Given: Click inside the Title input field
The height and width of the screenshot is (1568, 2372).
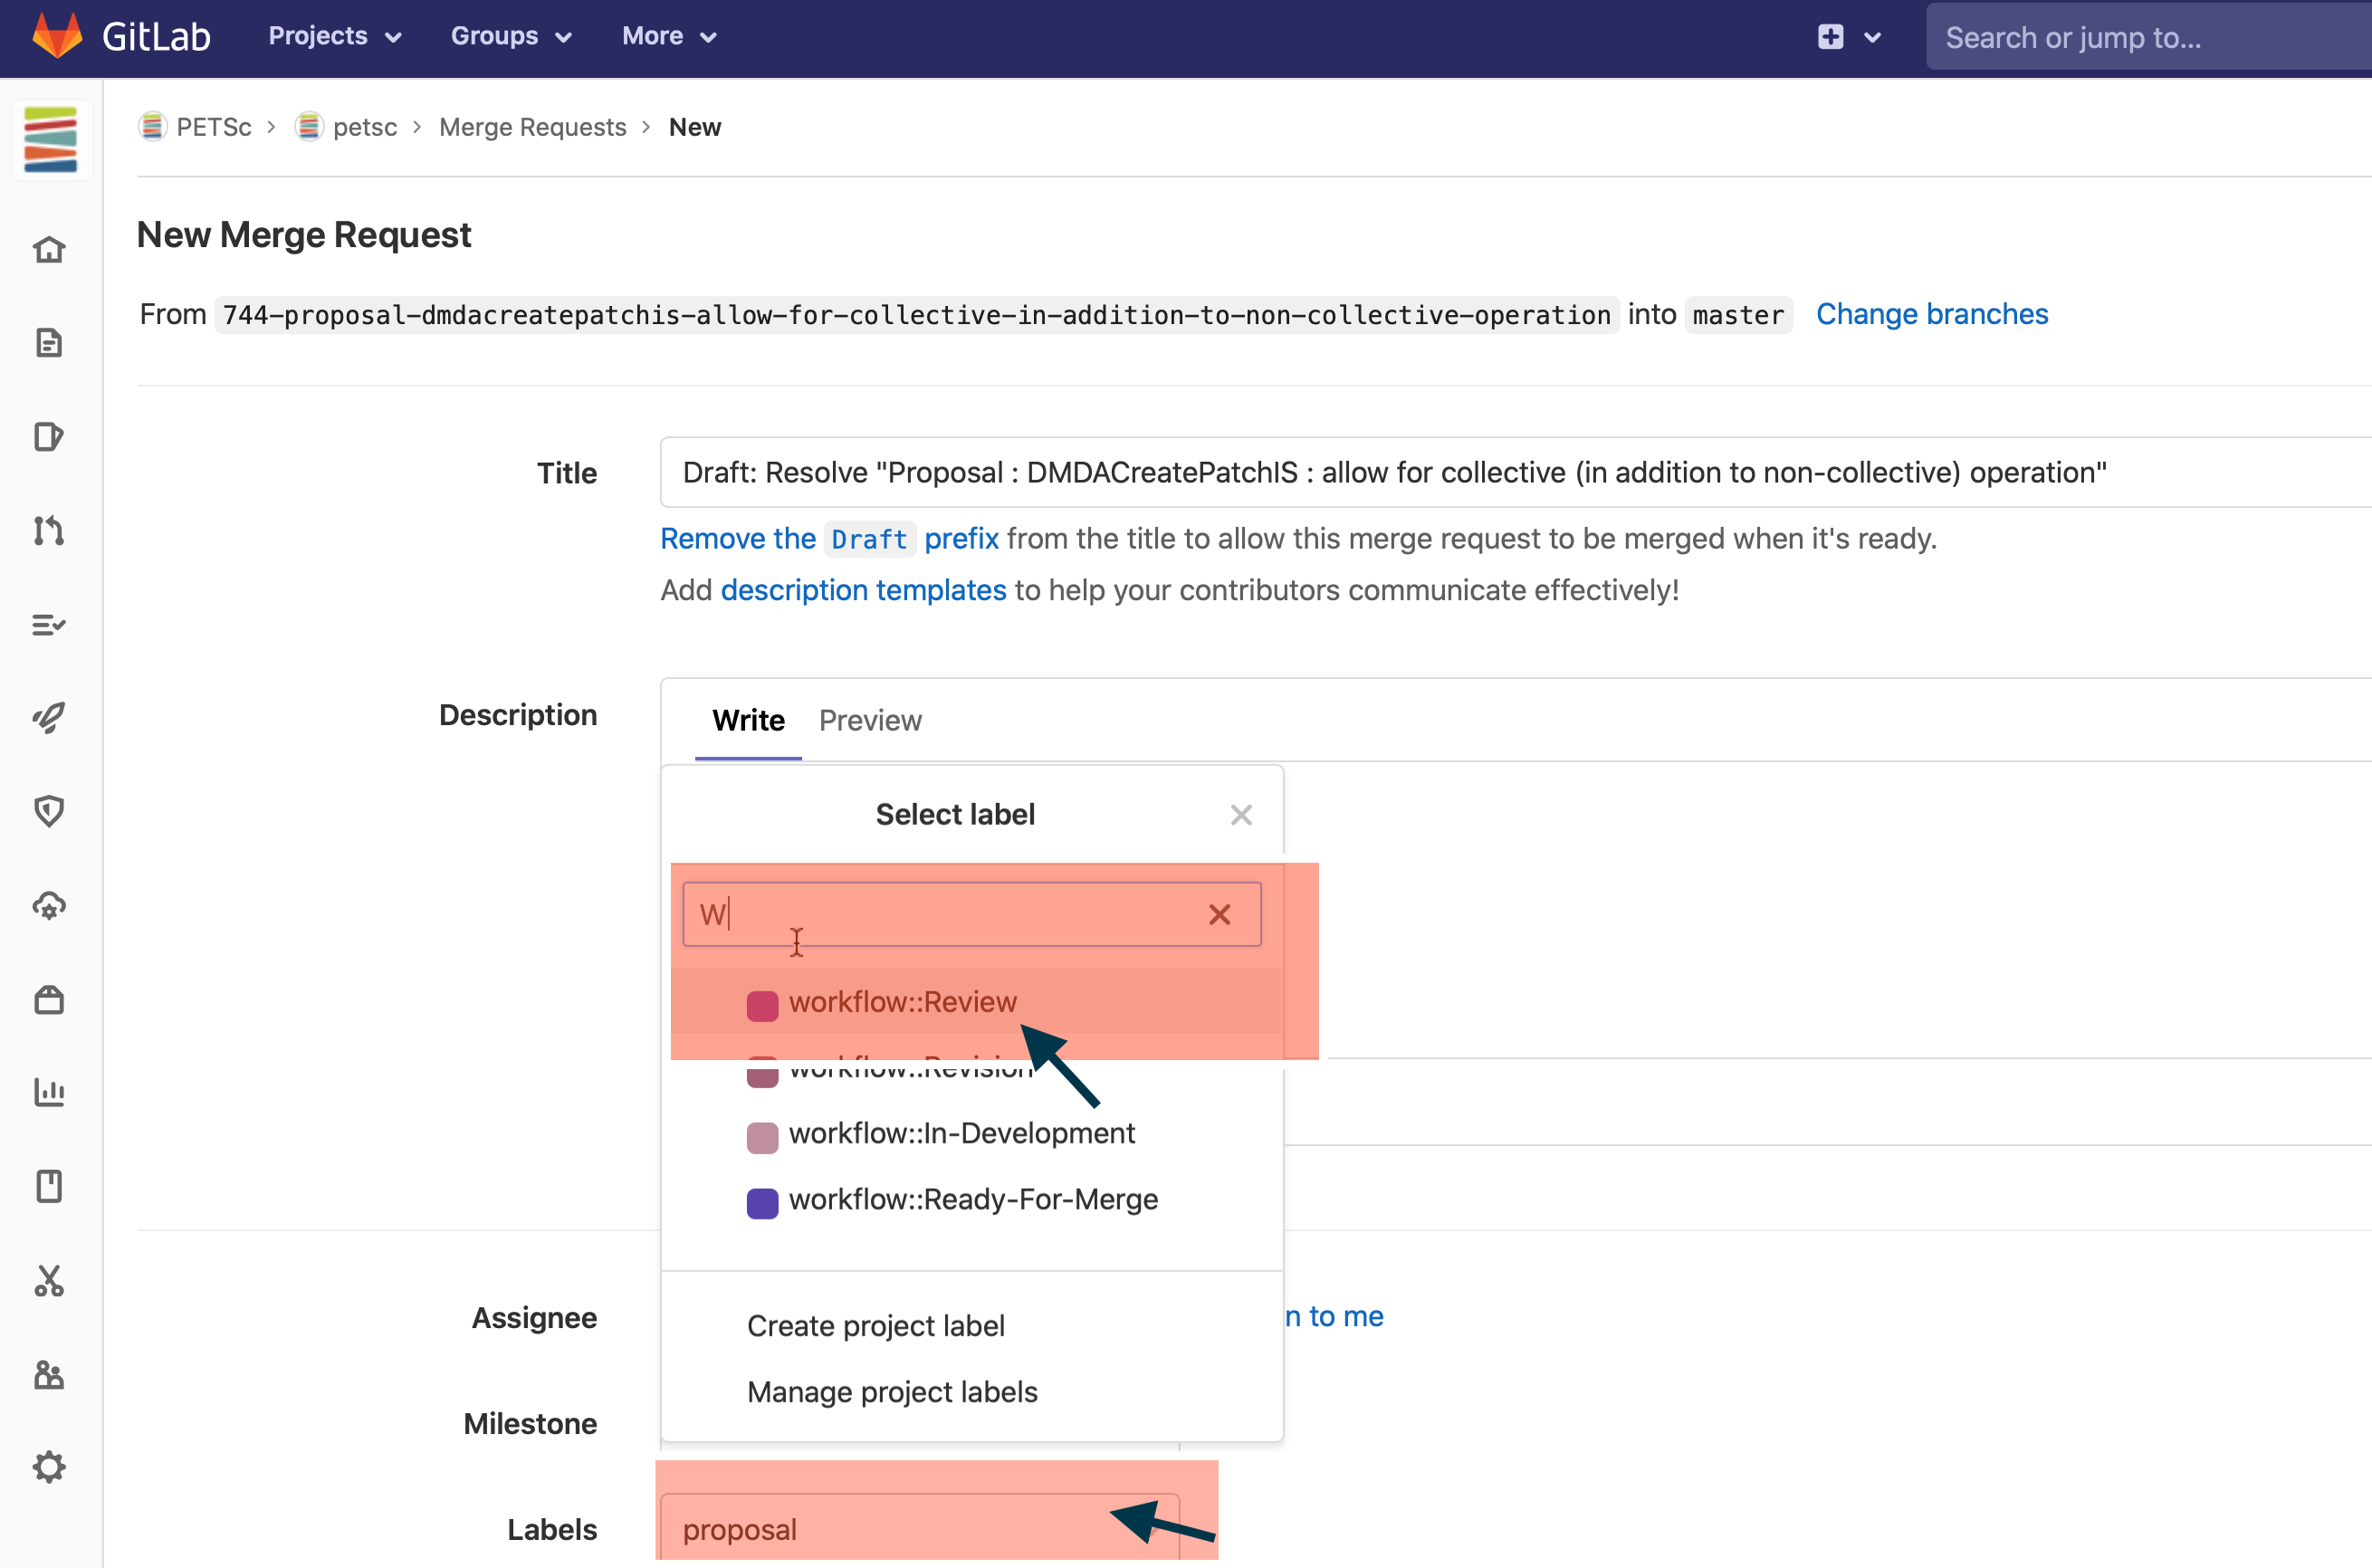Looking at the screenshot, I should (1516, 472).
